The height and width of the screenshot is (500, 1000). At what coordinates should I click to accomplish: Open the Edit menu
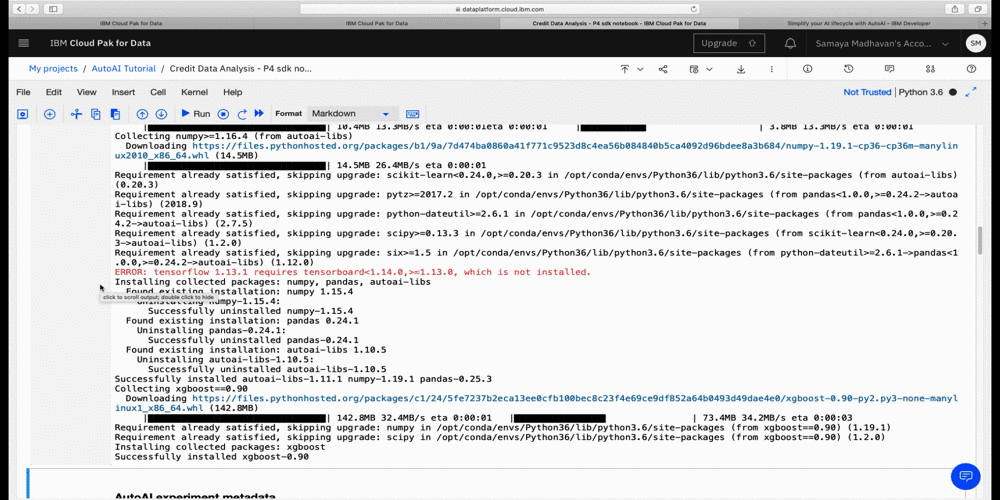click(x=54, y=92)
